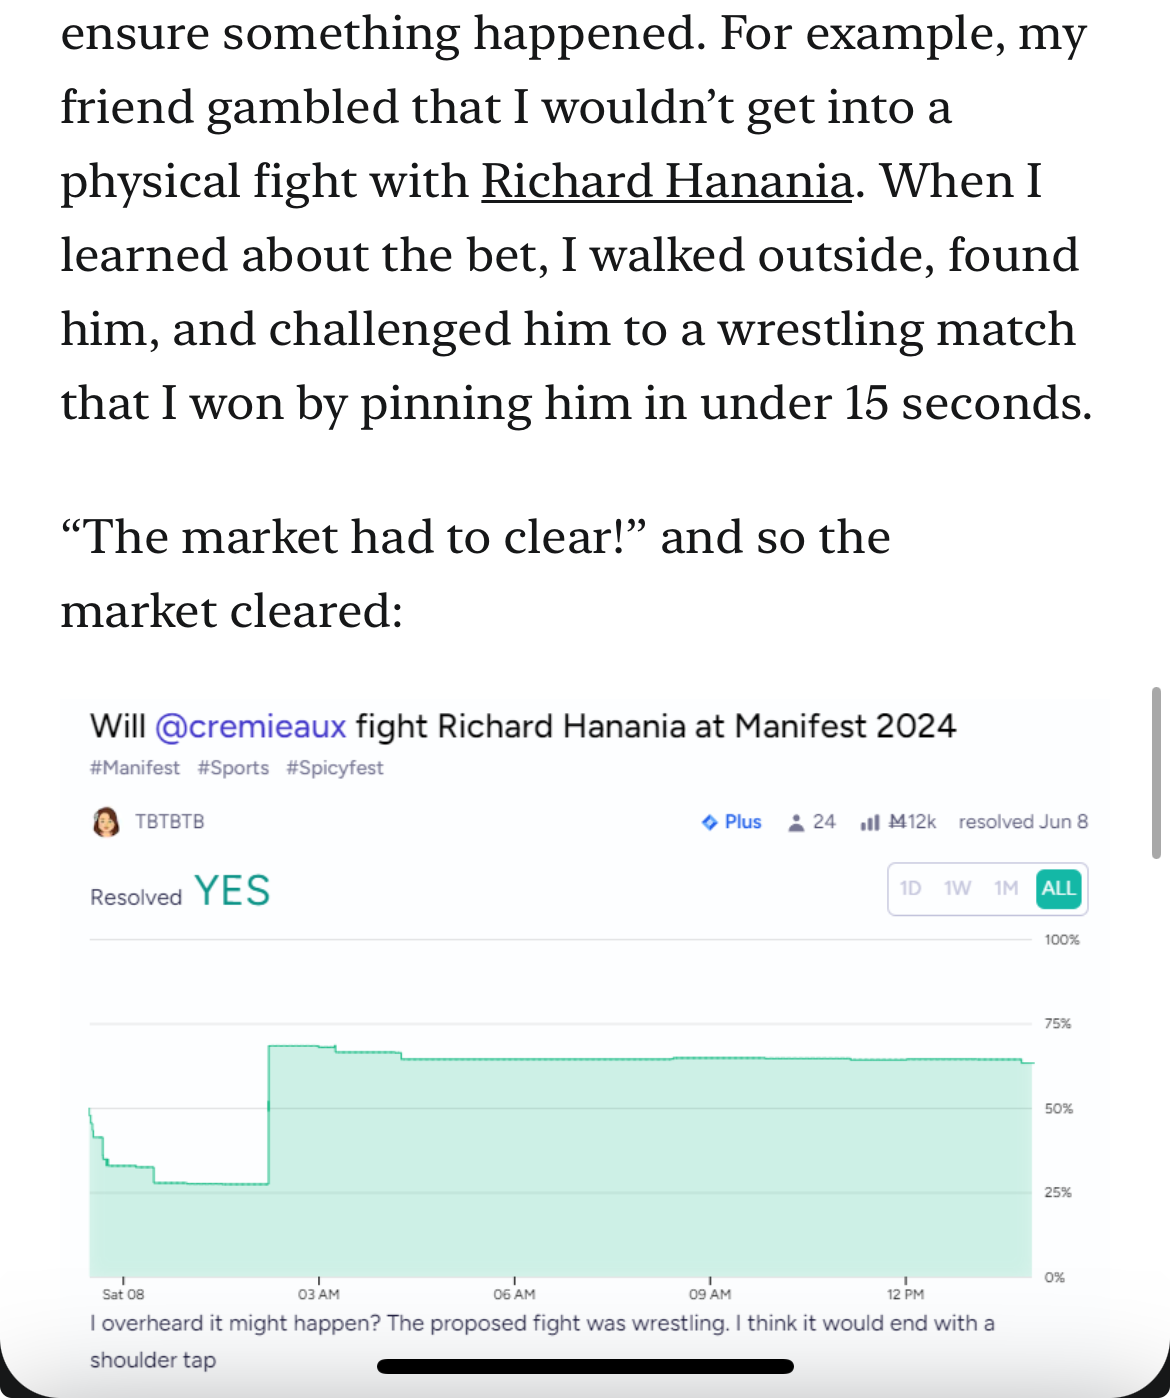Open the #Manifest tag
1170x1398 pixels.
coord(135,768)
